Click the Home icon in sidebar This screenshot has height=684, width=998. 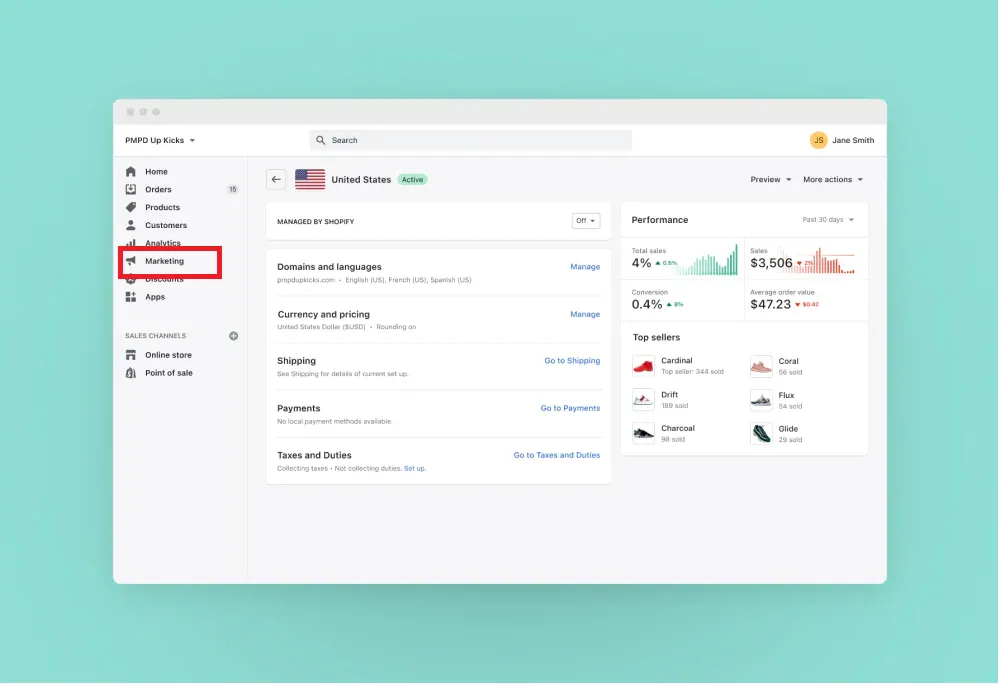point(131,172)
